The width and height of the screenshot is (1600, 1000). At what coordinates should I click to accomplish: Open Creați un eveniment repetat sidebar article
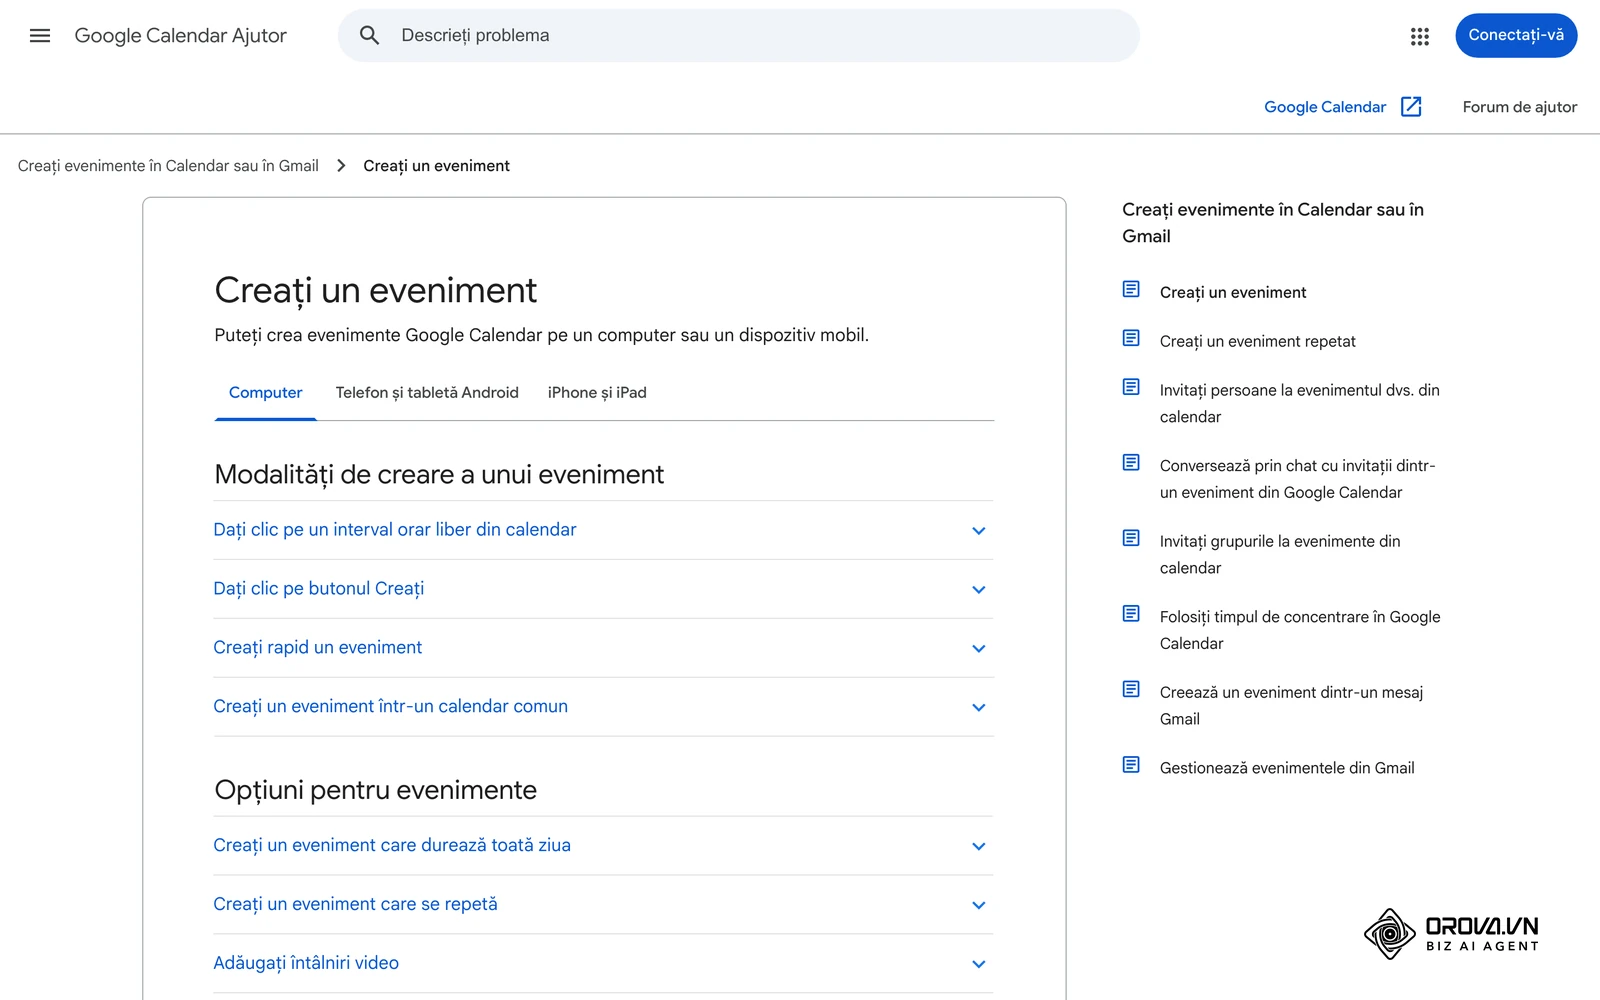[x=1257, y=342]
